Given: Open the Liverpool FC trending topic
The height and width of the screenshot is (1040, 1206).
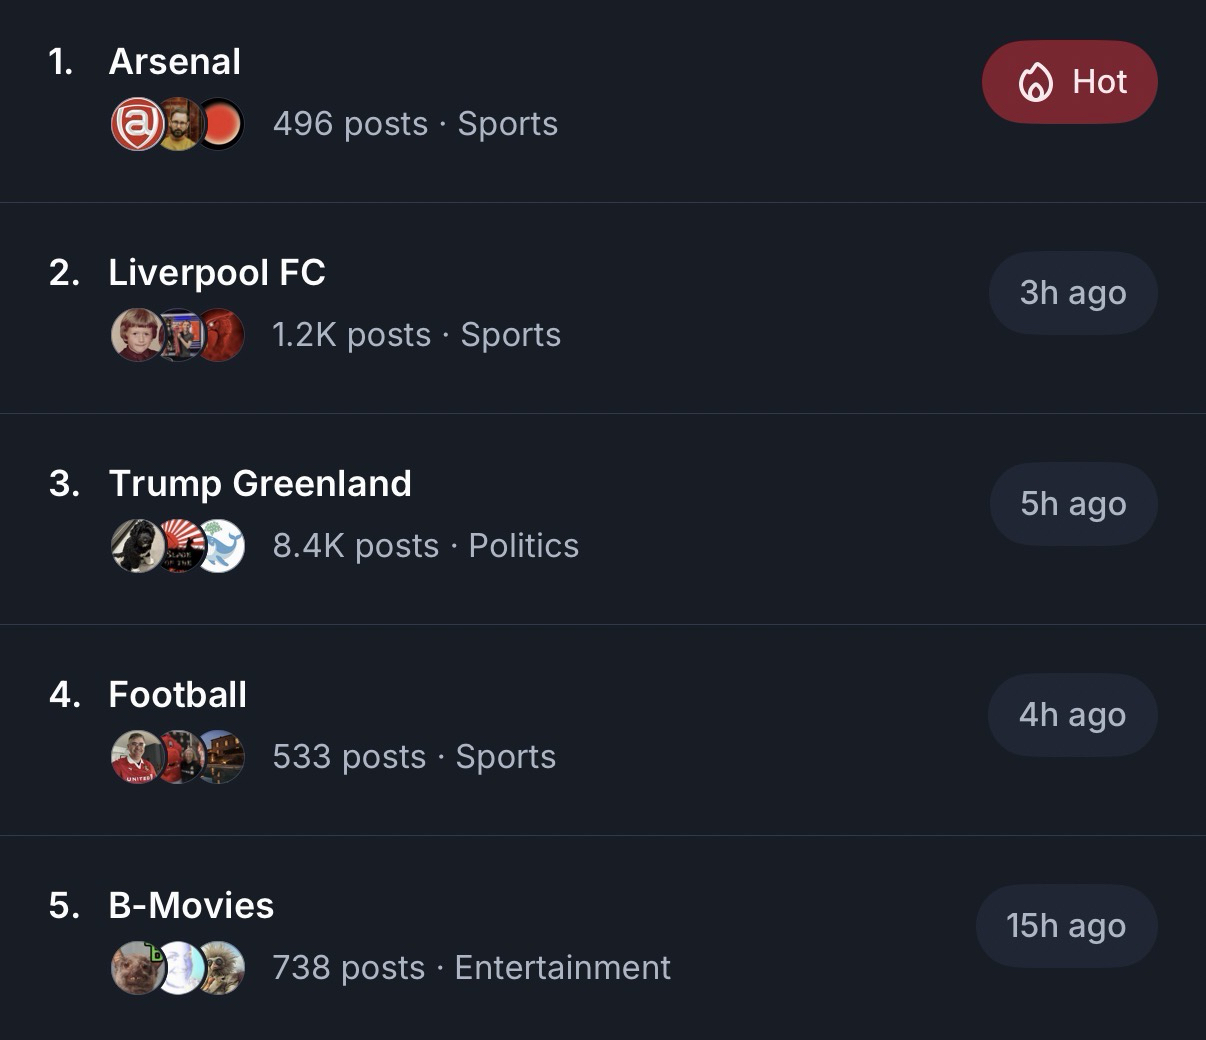Looking at the screenshot, I should tap(217, 273).
